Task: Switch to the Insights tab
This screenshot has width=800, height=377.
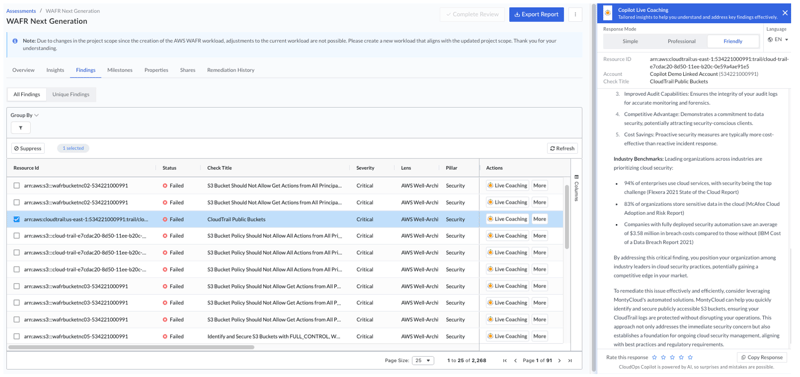Action: 55,70
